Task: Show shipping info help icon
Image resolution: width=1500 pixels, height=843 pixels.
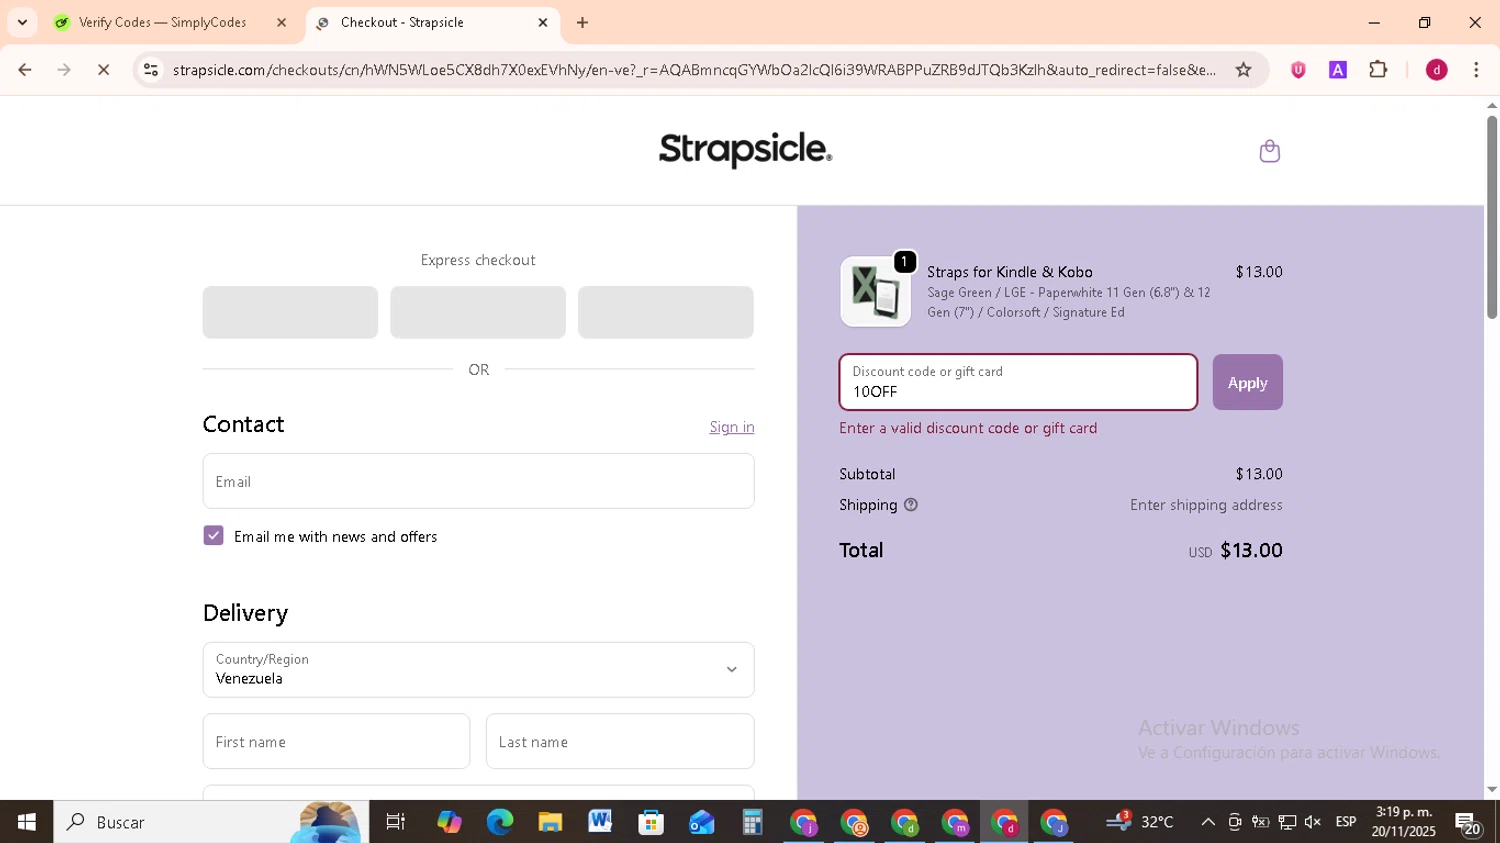Action: (x=910, y=505)
